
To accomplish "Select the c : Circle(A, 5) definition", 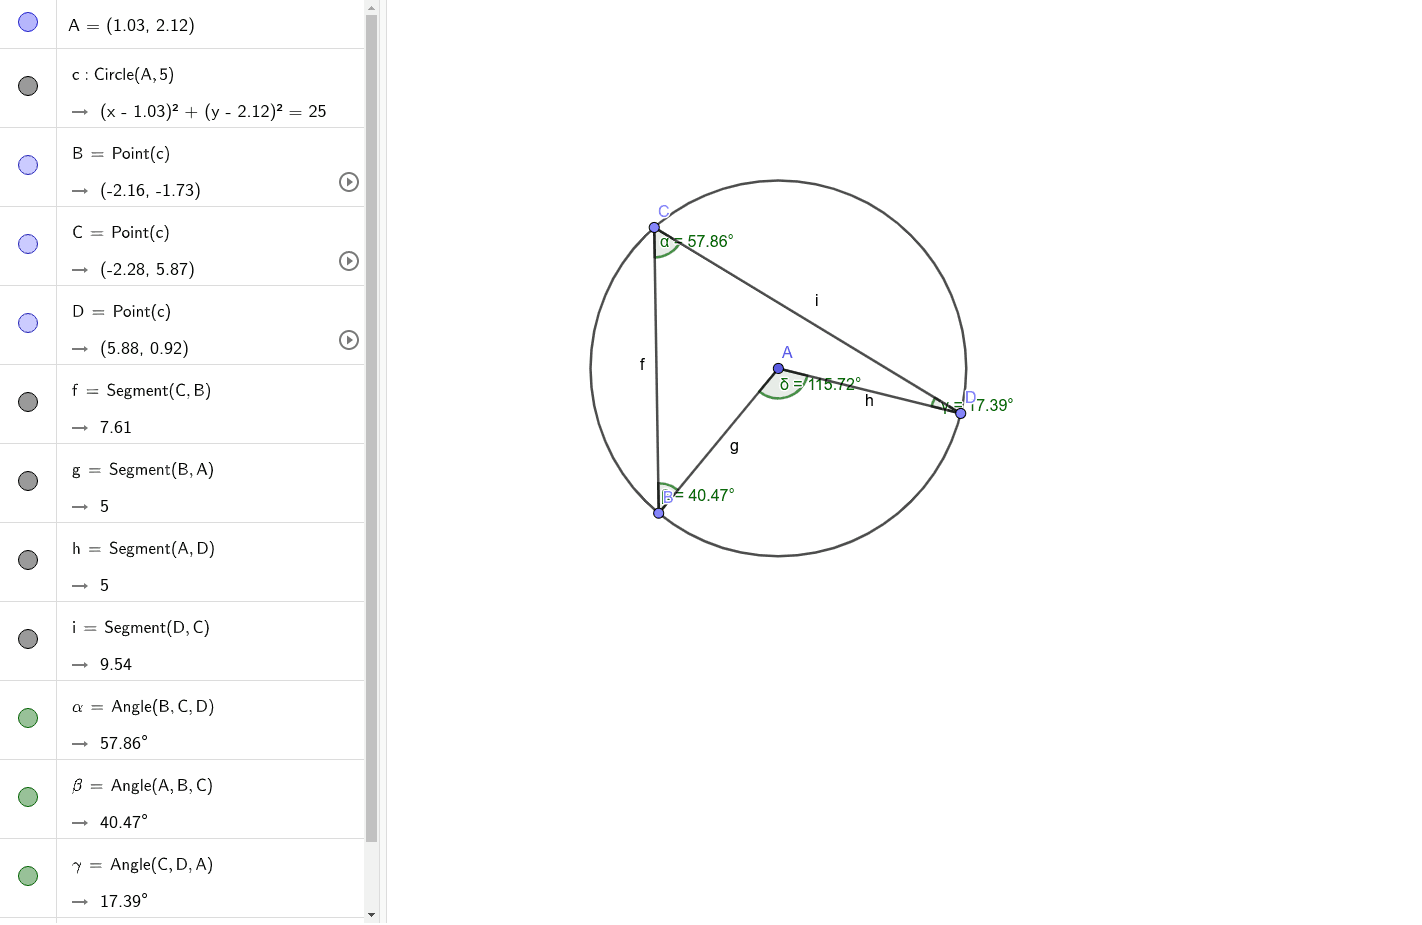I will 123,75.
